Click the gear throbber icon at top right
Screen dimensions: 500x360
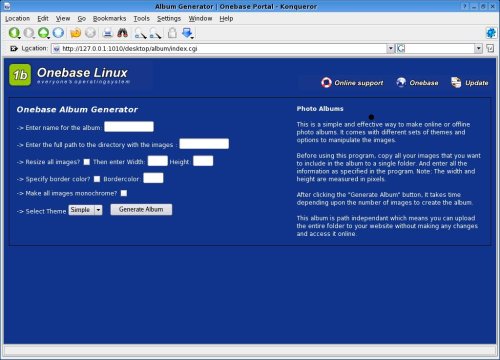point(491,33)
